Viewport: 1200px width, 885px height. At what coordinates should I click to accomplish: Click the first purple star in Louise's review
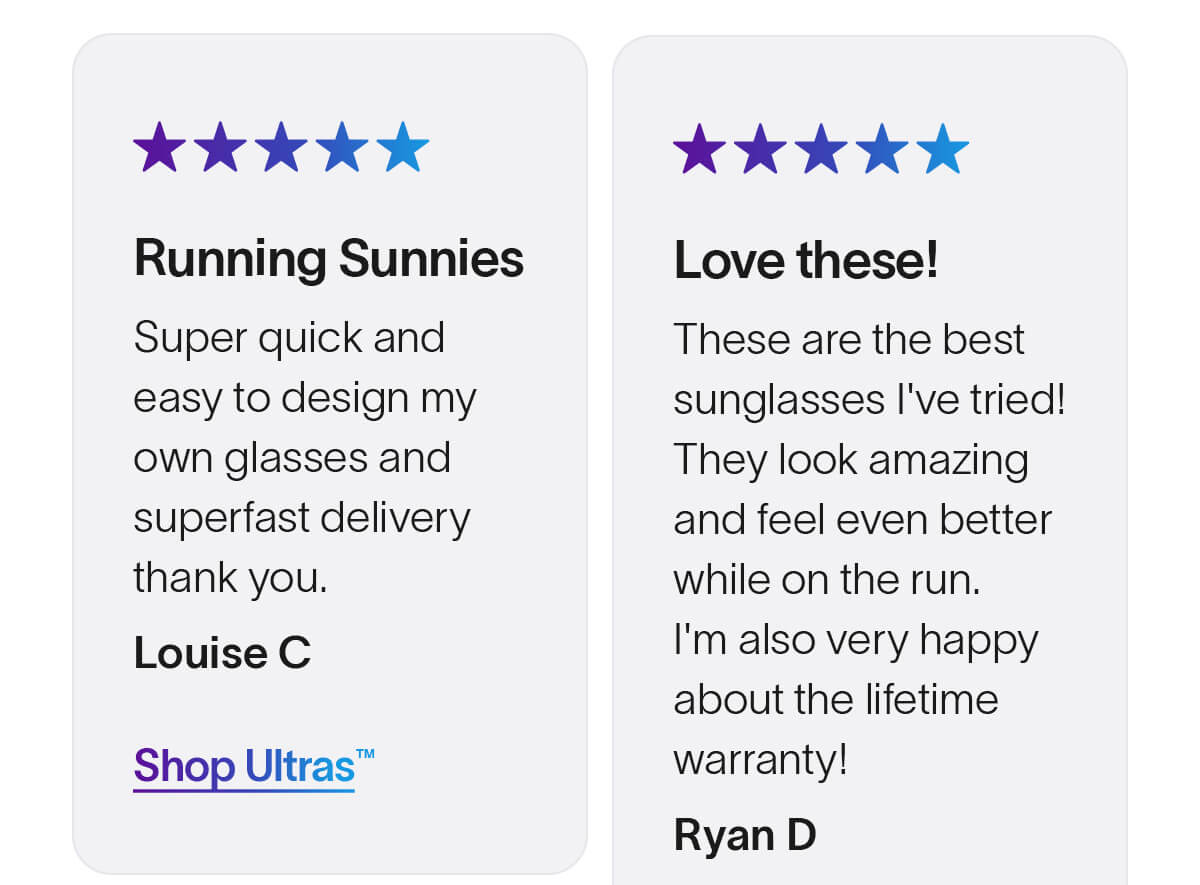pyautogui.click(x=160, y=147)
